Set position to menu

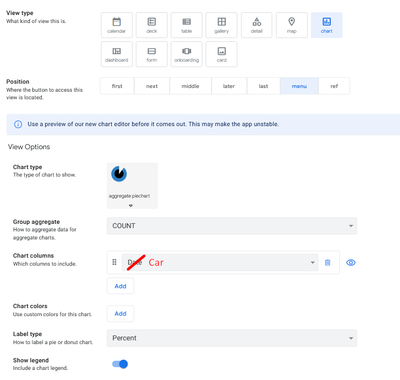pyautogui.click(x=299, y=86)
